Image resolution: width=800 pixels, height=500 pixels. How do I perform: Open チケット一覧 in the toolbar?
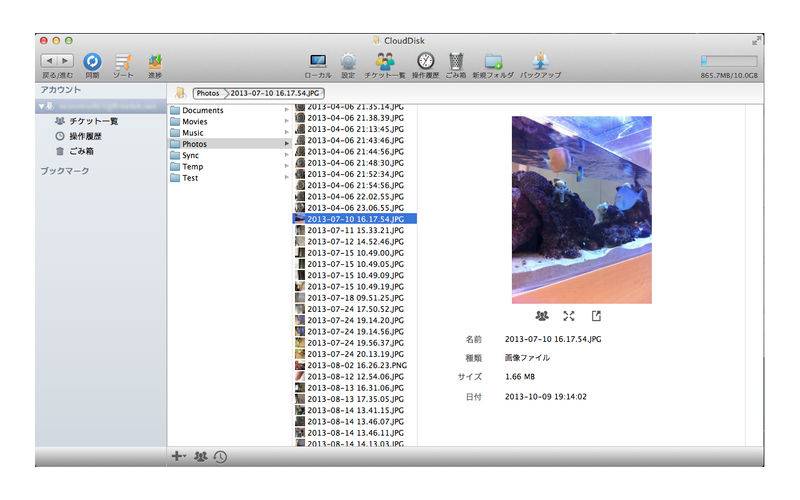coord(385,61)
